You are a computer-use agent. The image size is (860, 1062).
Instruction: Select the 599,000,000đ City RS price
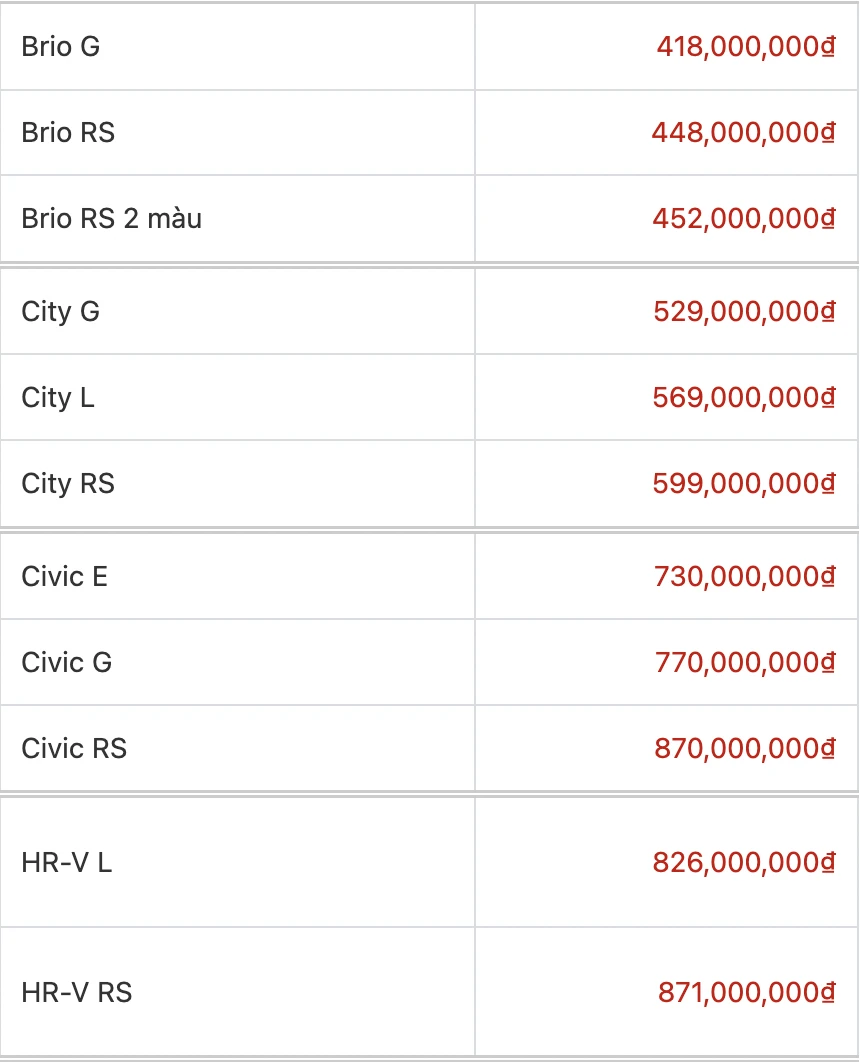click(x=743, y=484)
